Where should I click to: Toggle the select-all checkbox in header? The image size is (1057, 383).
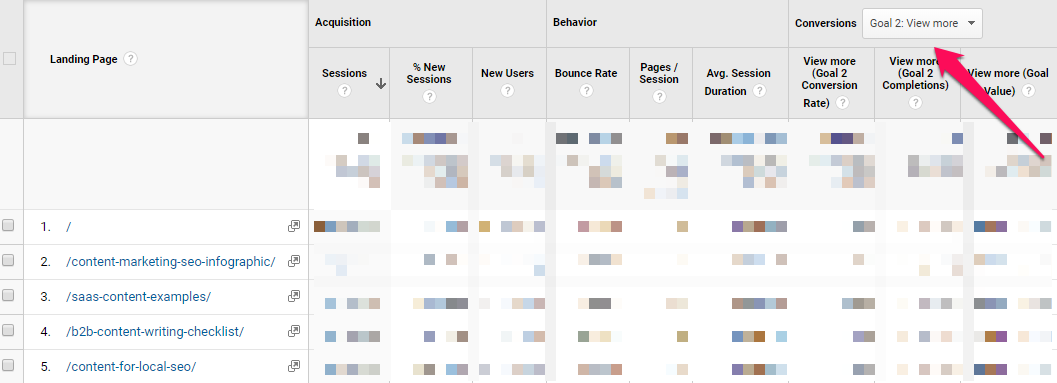9,59
